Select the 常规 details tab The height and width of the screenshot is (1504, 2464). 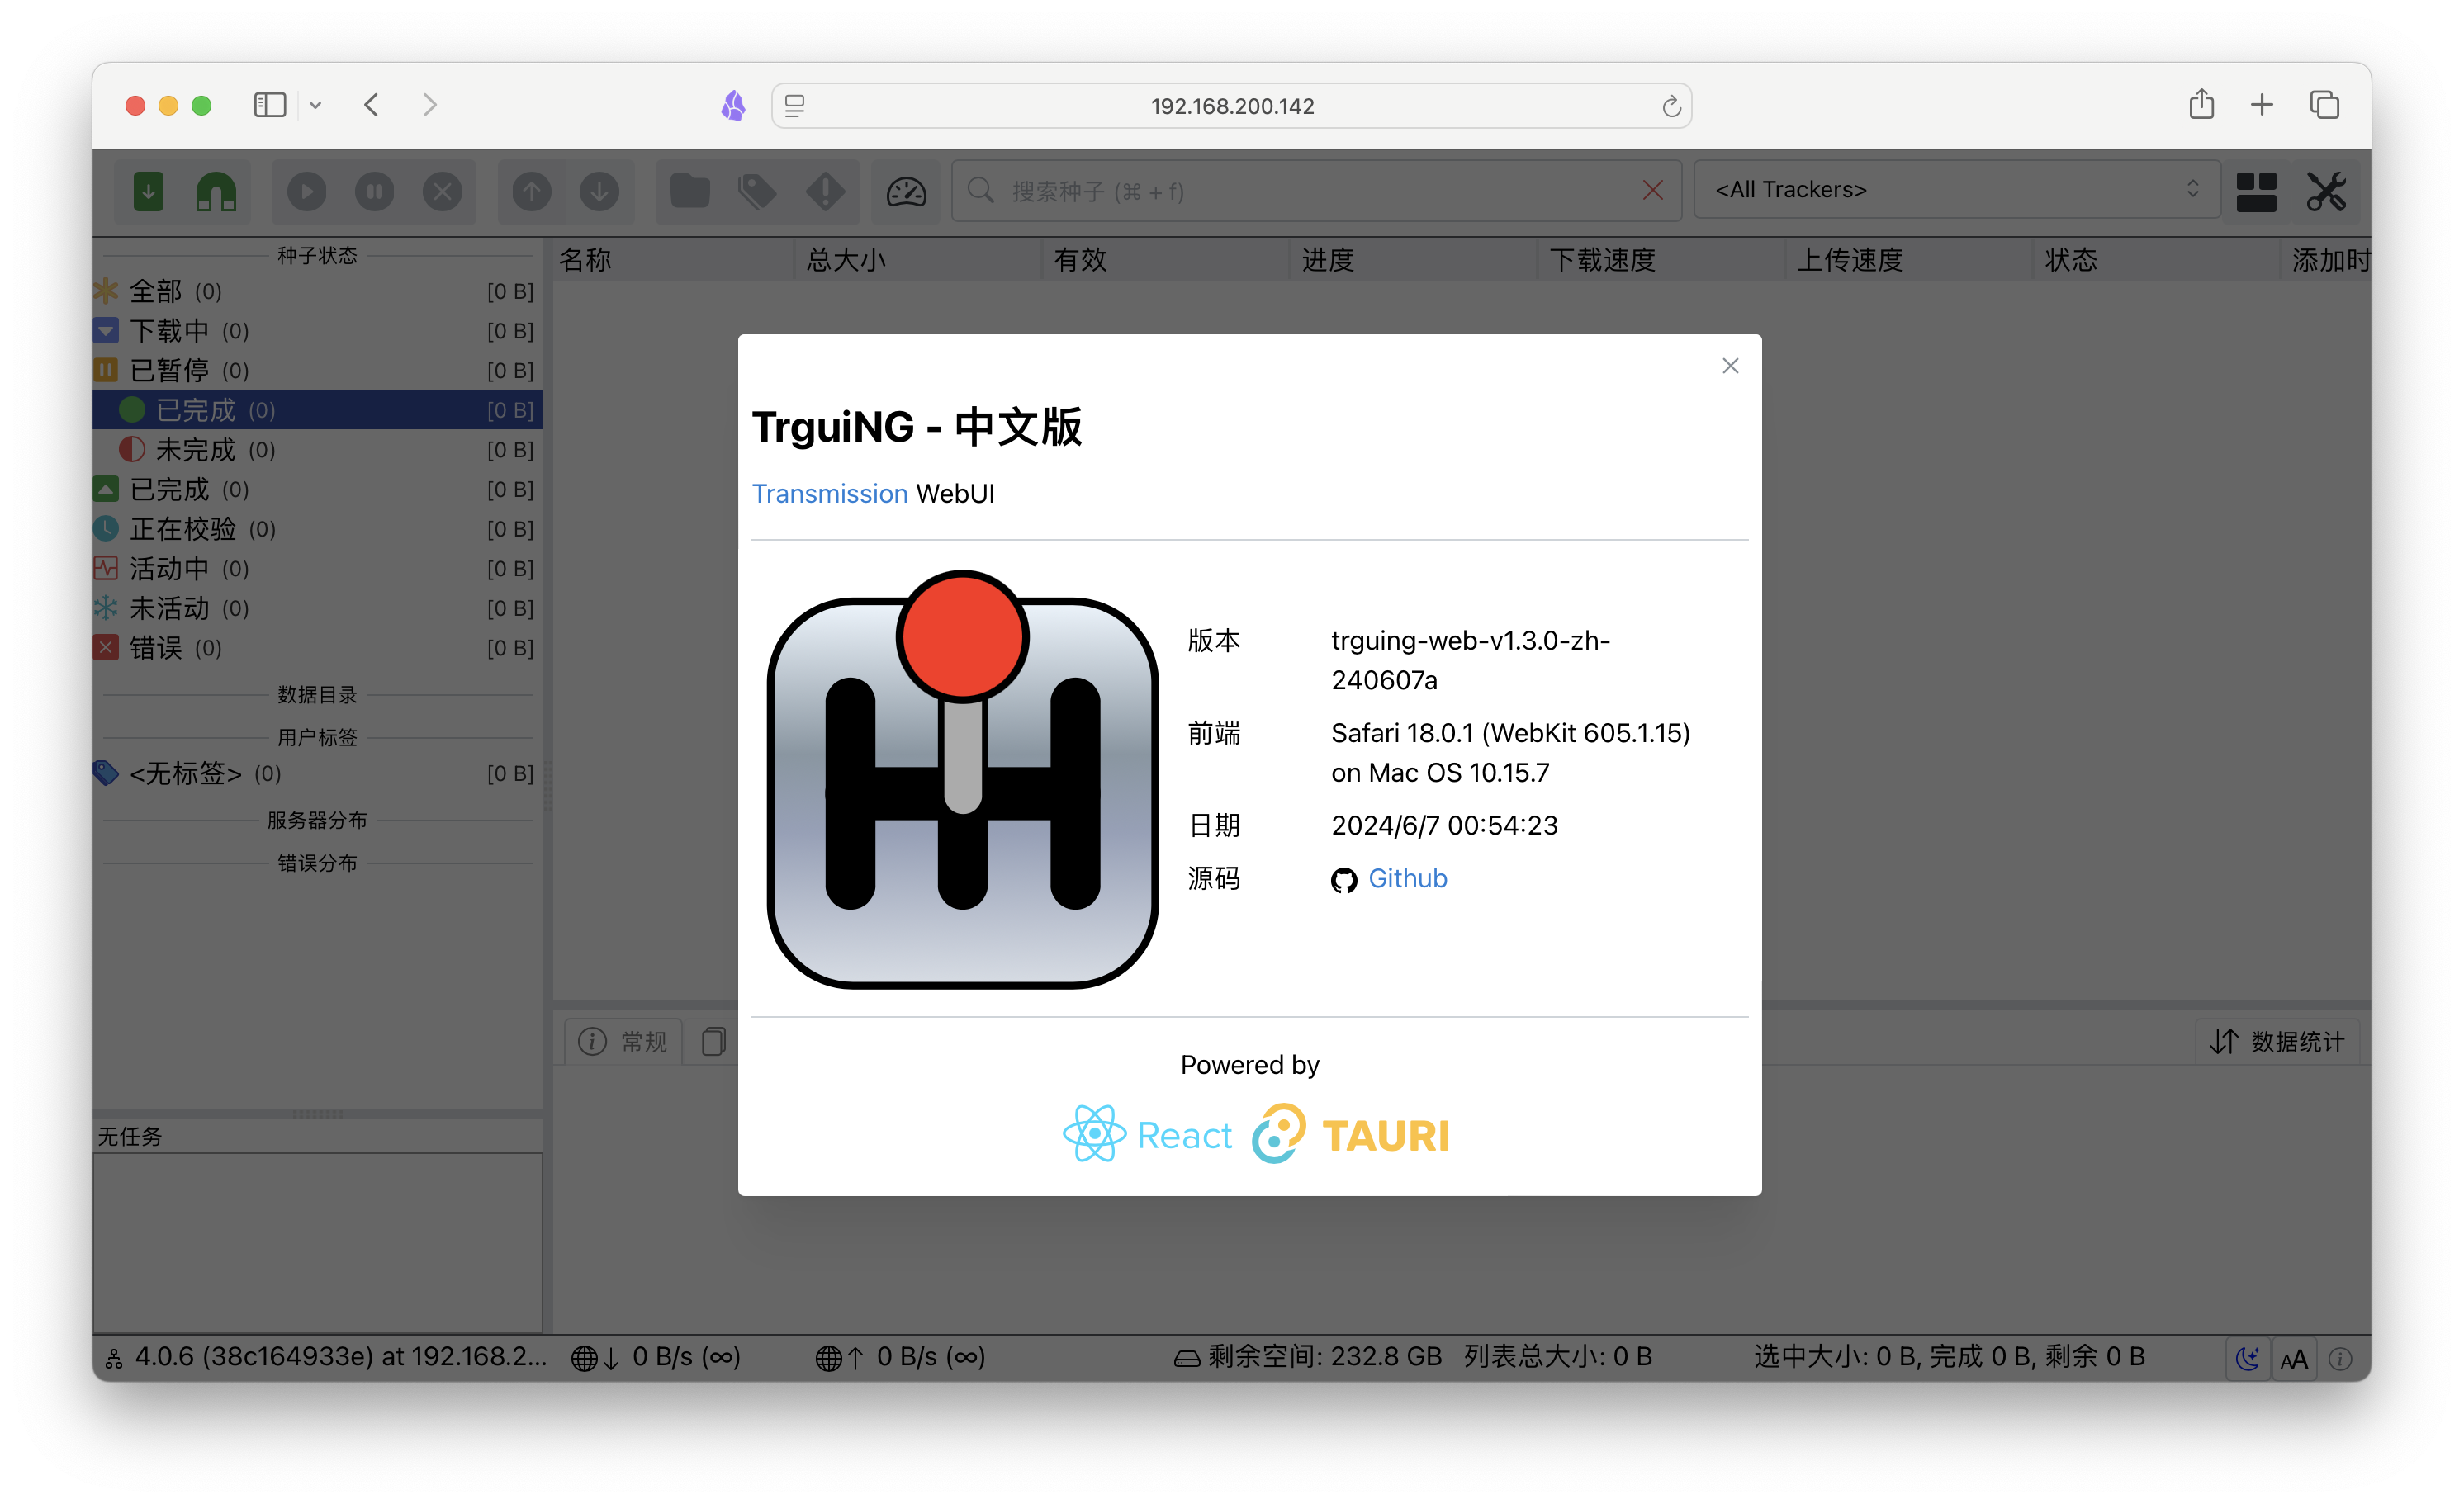pos(623,1042)
